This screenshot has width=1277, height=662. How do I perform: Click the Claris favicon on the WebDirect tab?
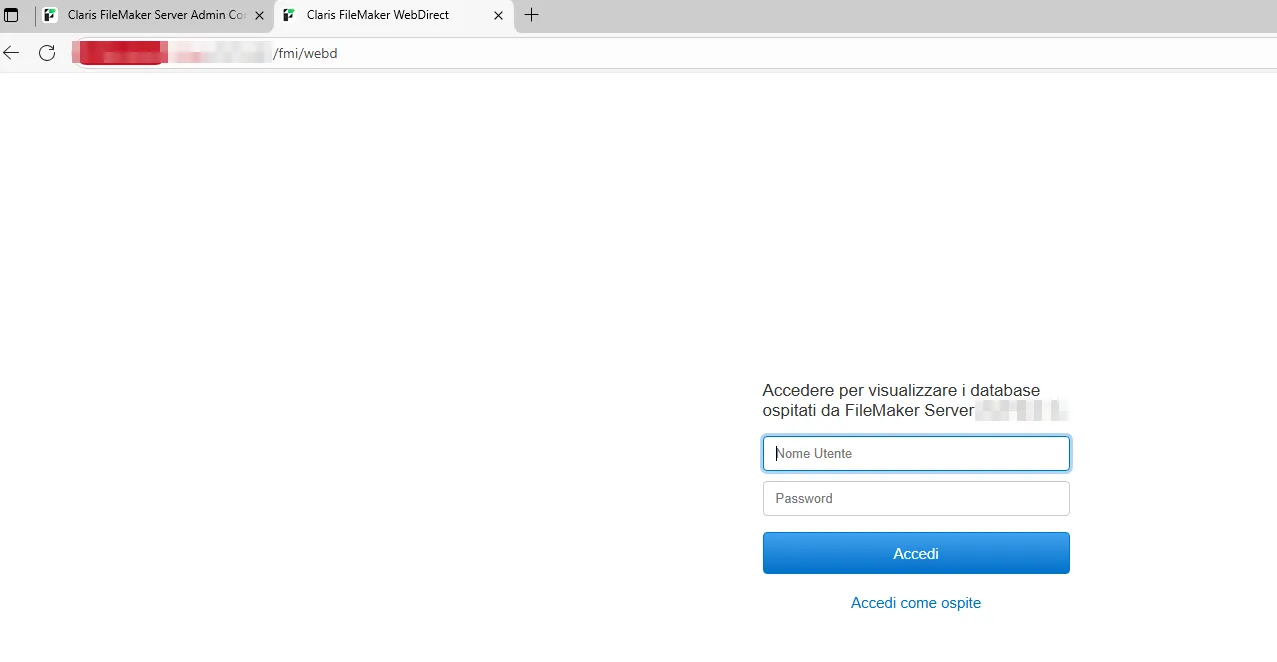[x=288, y=15]
